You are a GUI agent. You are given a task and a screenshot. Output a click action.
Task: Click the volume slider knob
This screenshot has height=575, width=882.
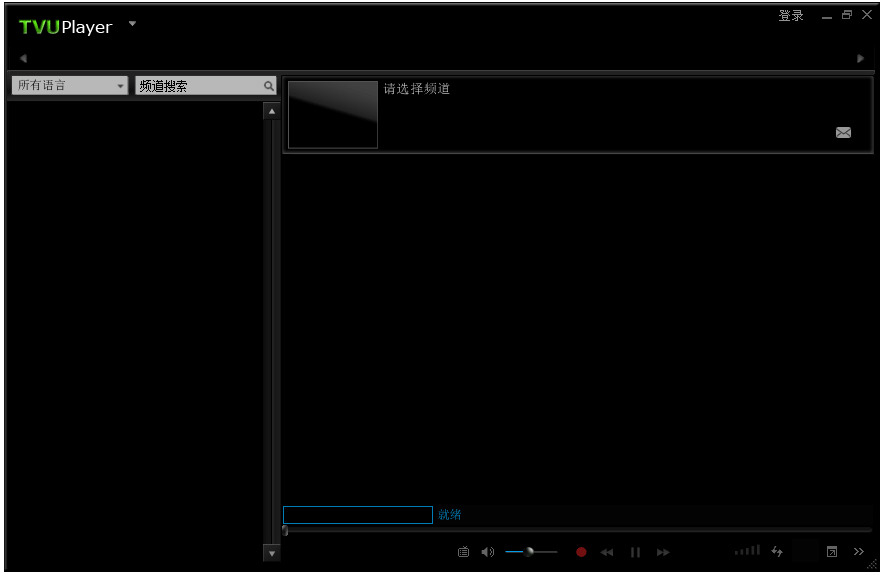[529, 551]
